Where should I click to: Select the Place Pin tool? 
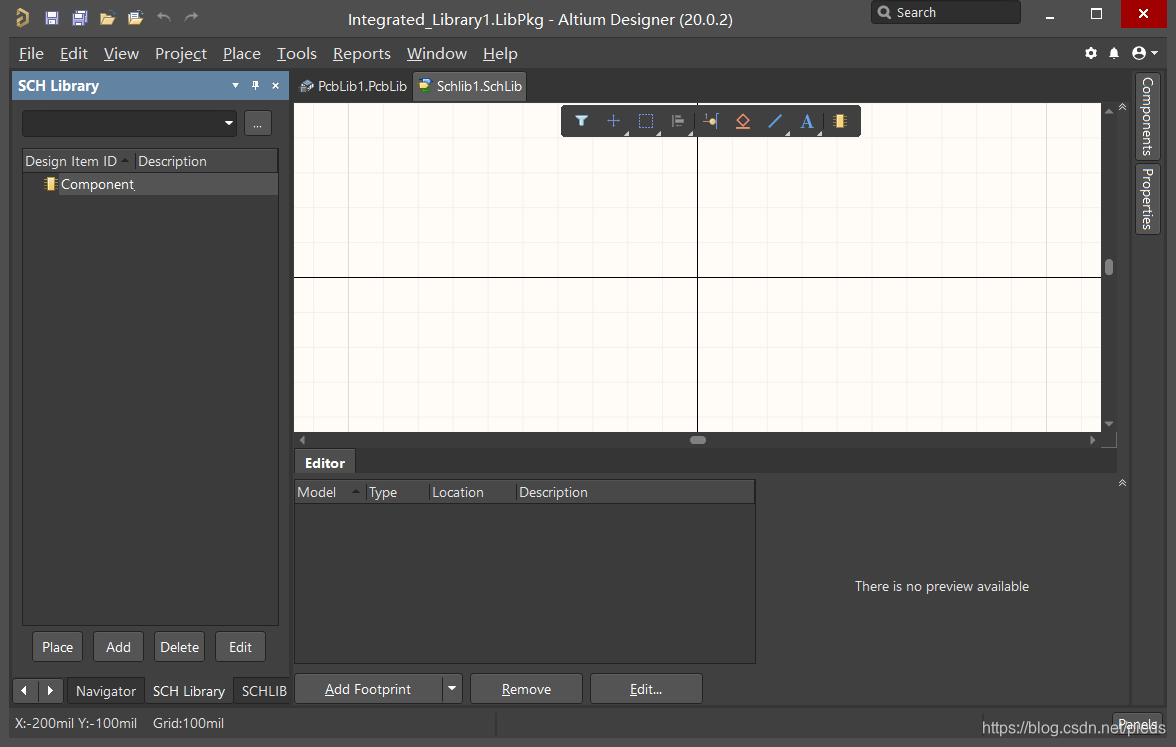[x=710, y=121]
